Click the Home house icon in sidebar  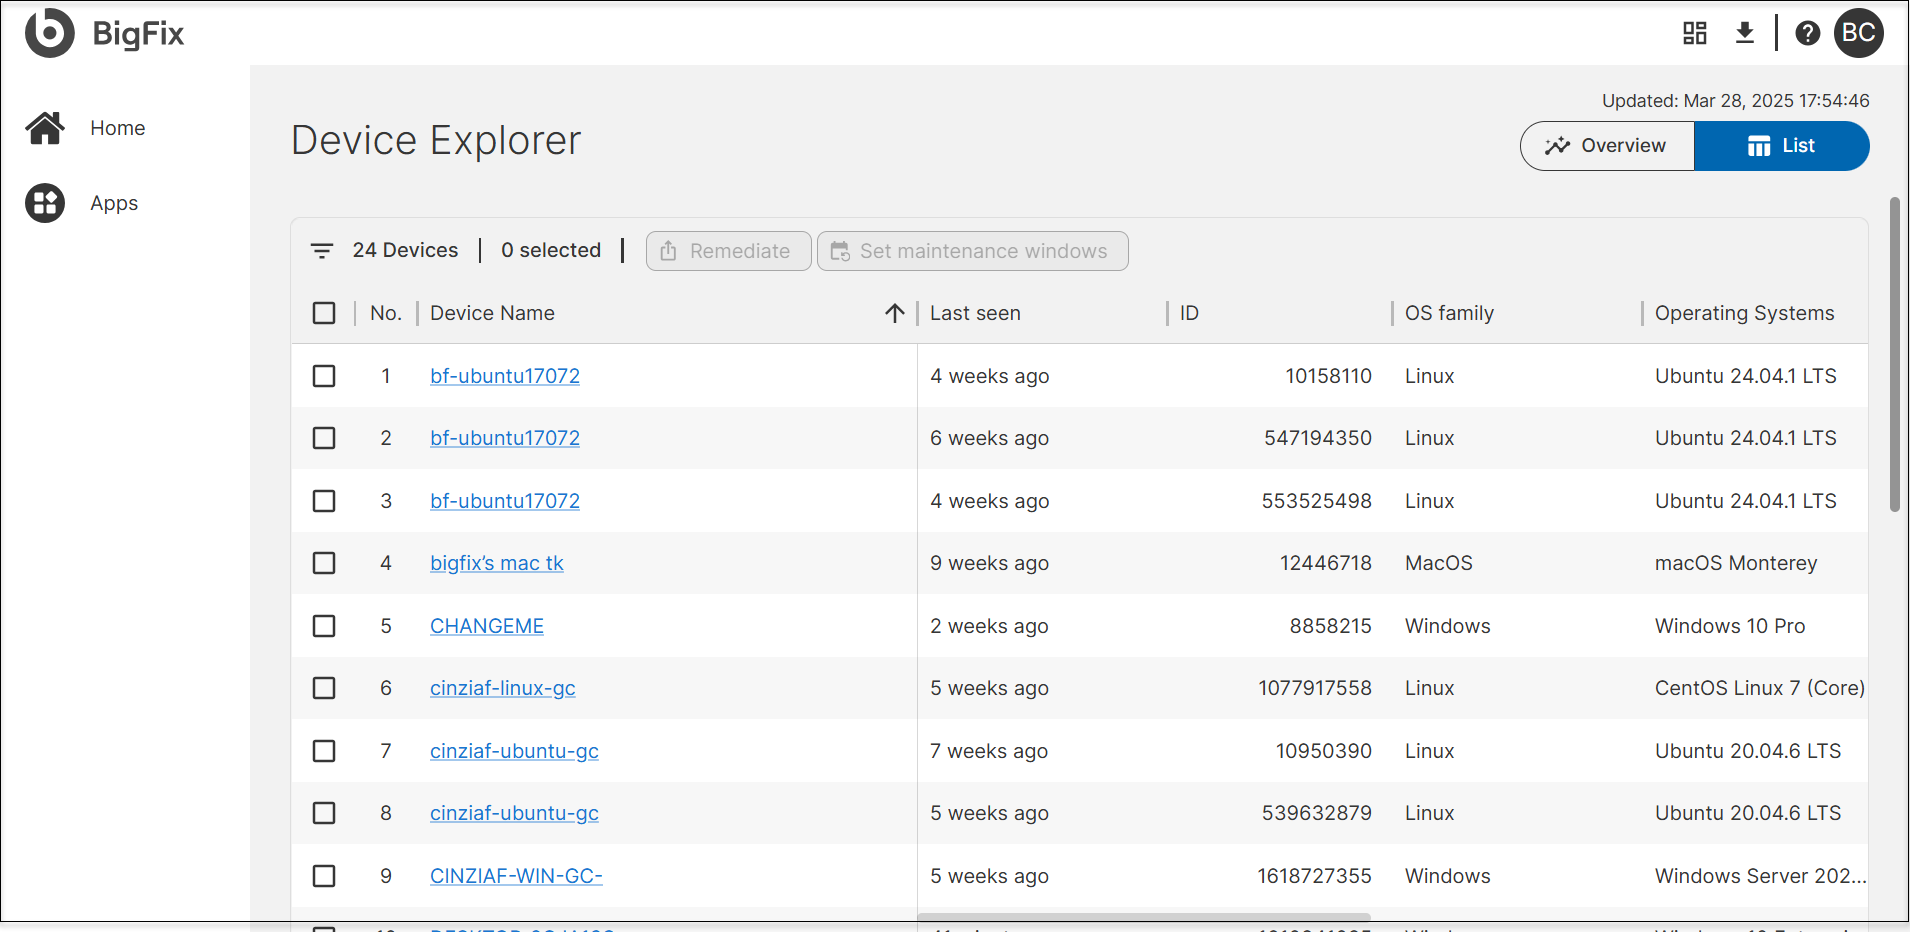coord(45,128)
